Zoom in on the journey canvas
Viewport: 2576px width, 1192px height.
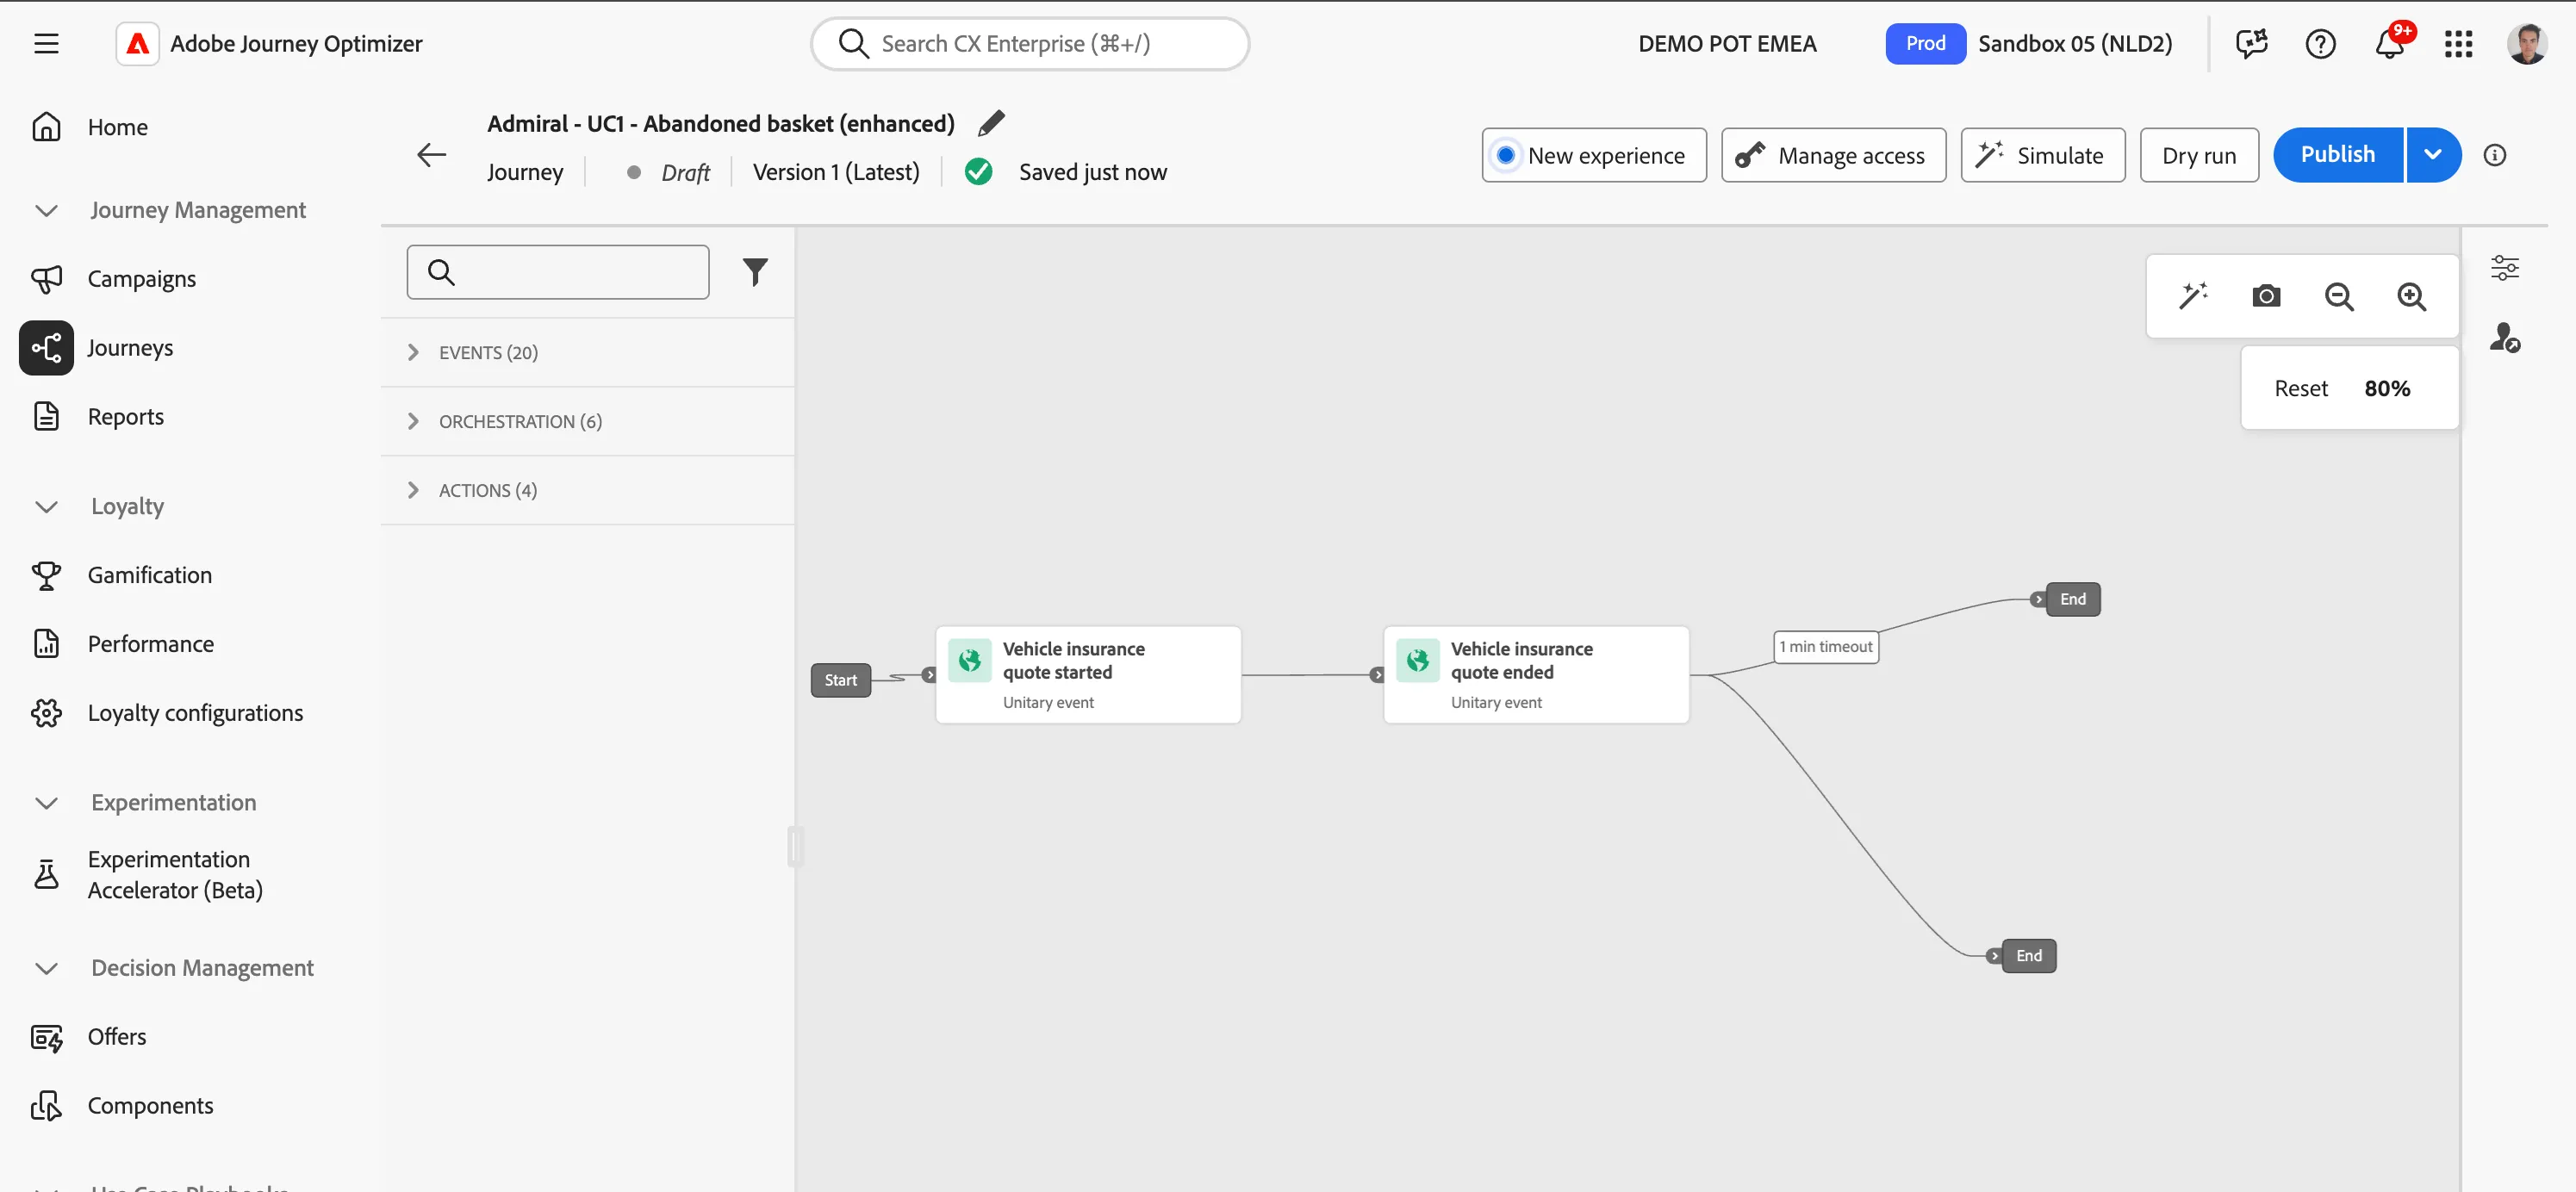[x=2411, y=296]
